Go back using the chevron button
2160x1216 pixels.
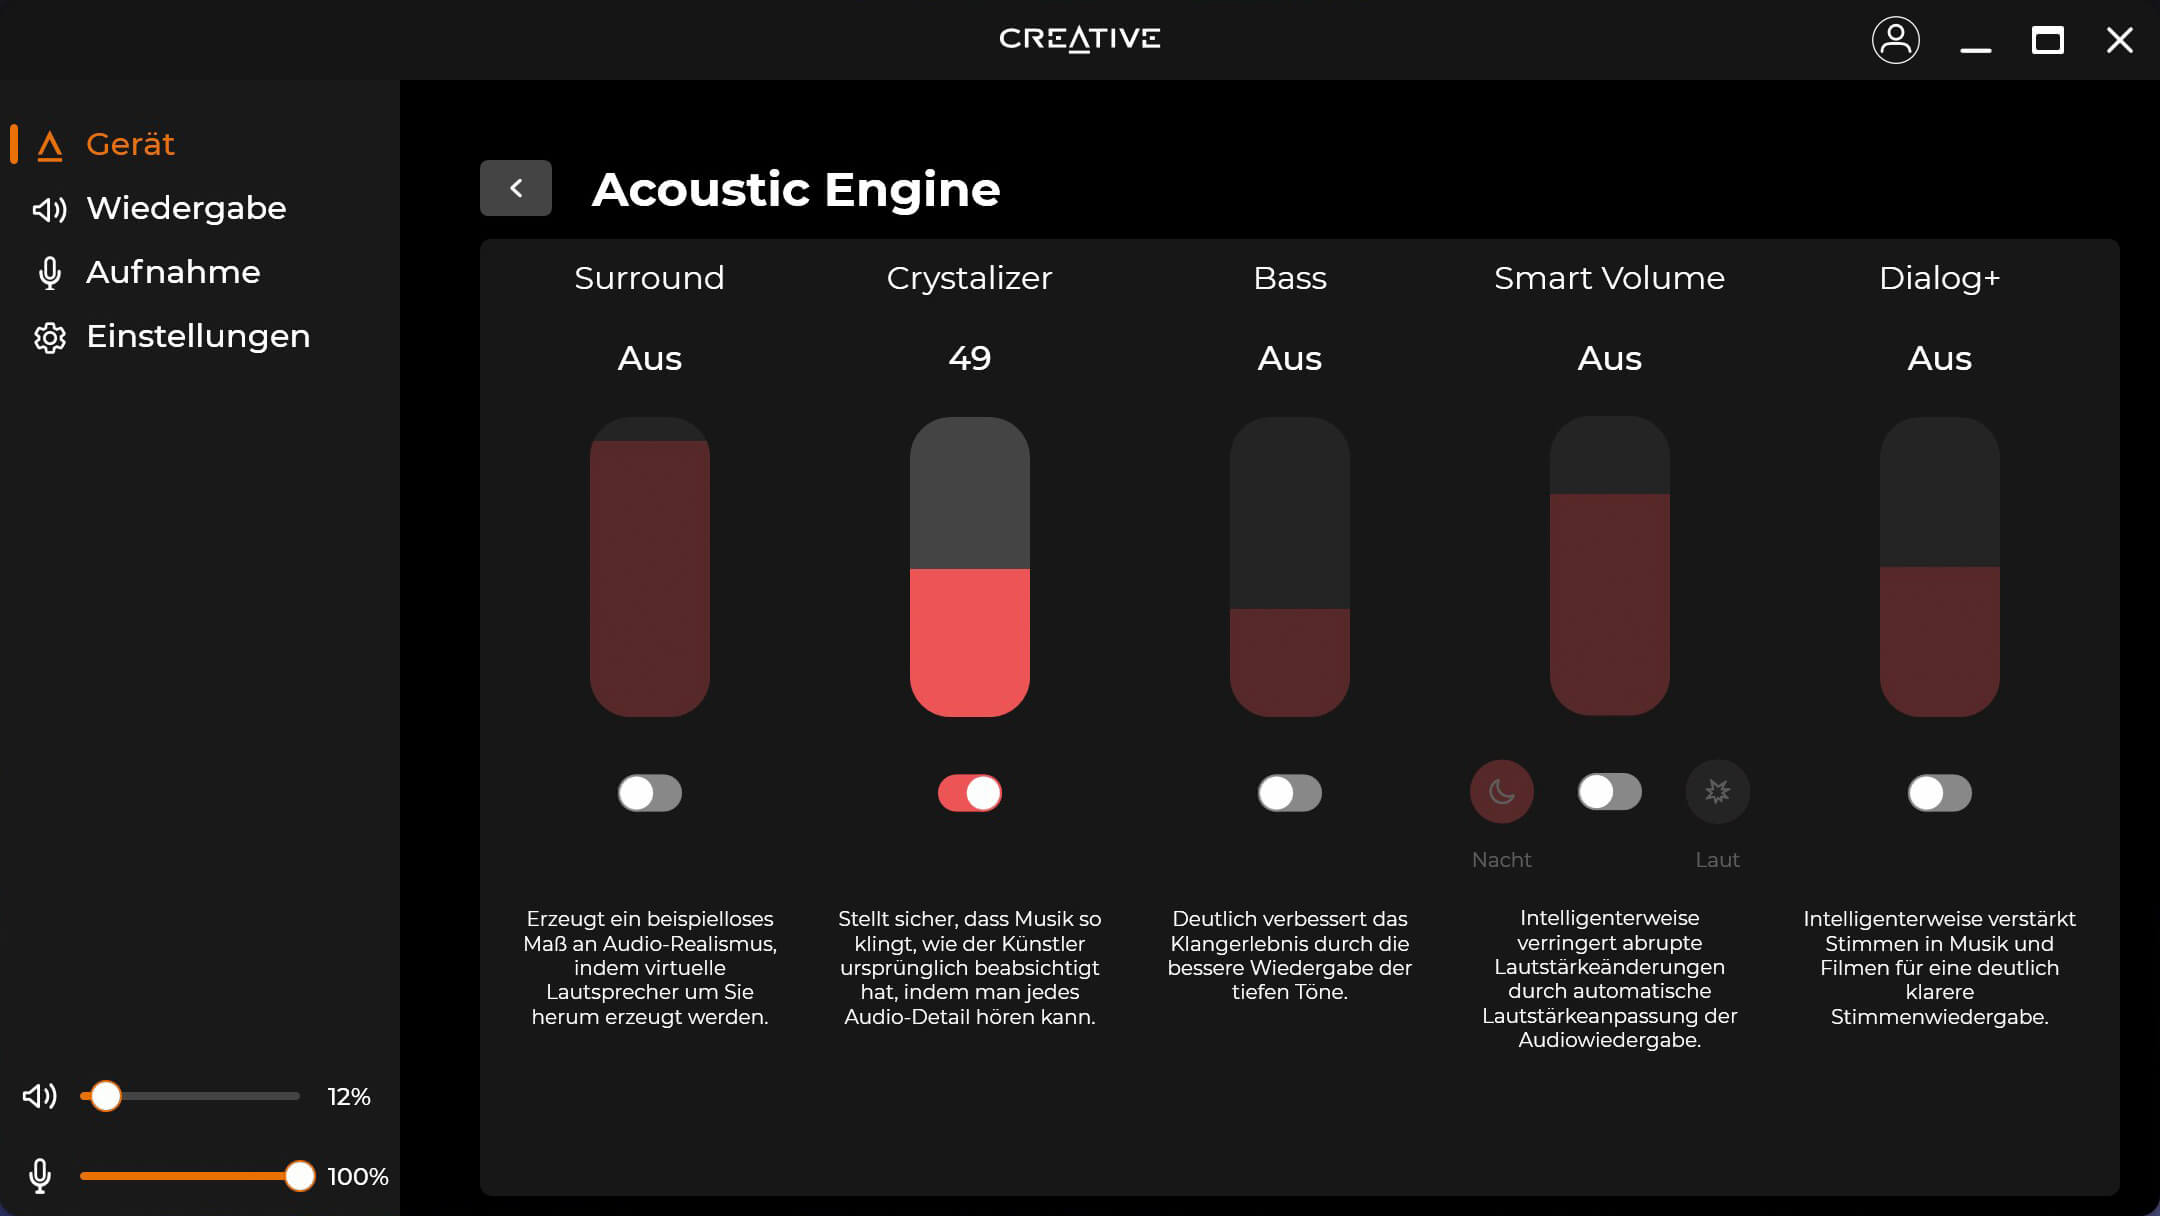(x=516, y=188)
